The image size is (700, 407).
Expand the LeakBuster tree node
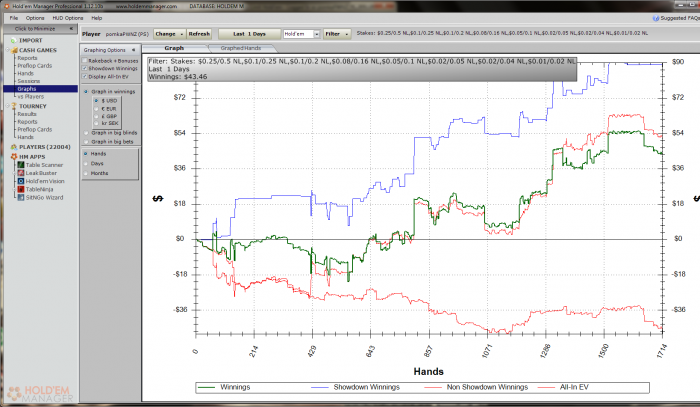pos(15,173)
